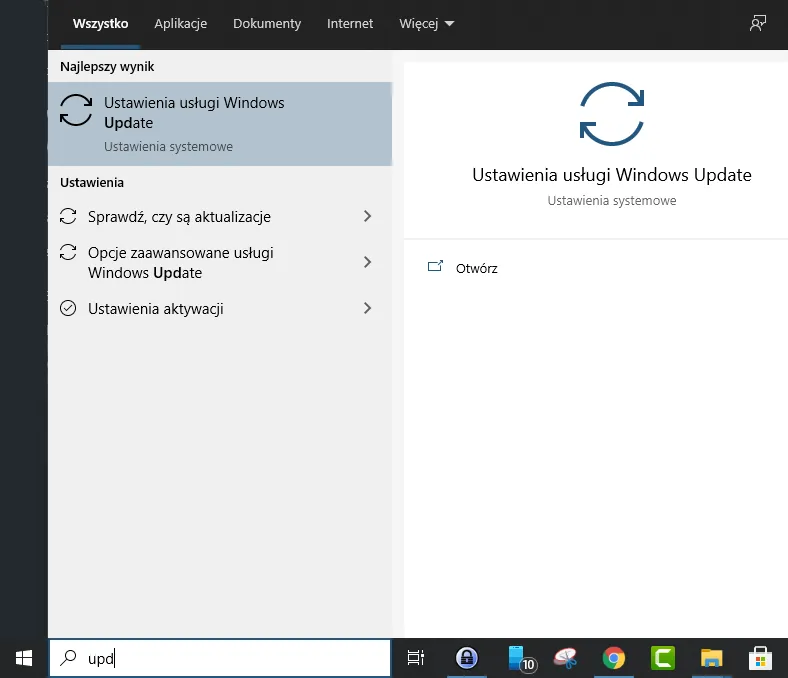Open the KeePass lock icon in taskbar
The height and width of the screenshot is (678, 788).
[x=466, y=657]
